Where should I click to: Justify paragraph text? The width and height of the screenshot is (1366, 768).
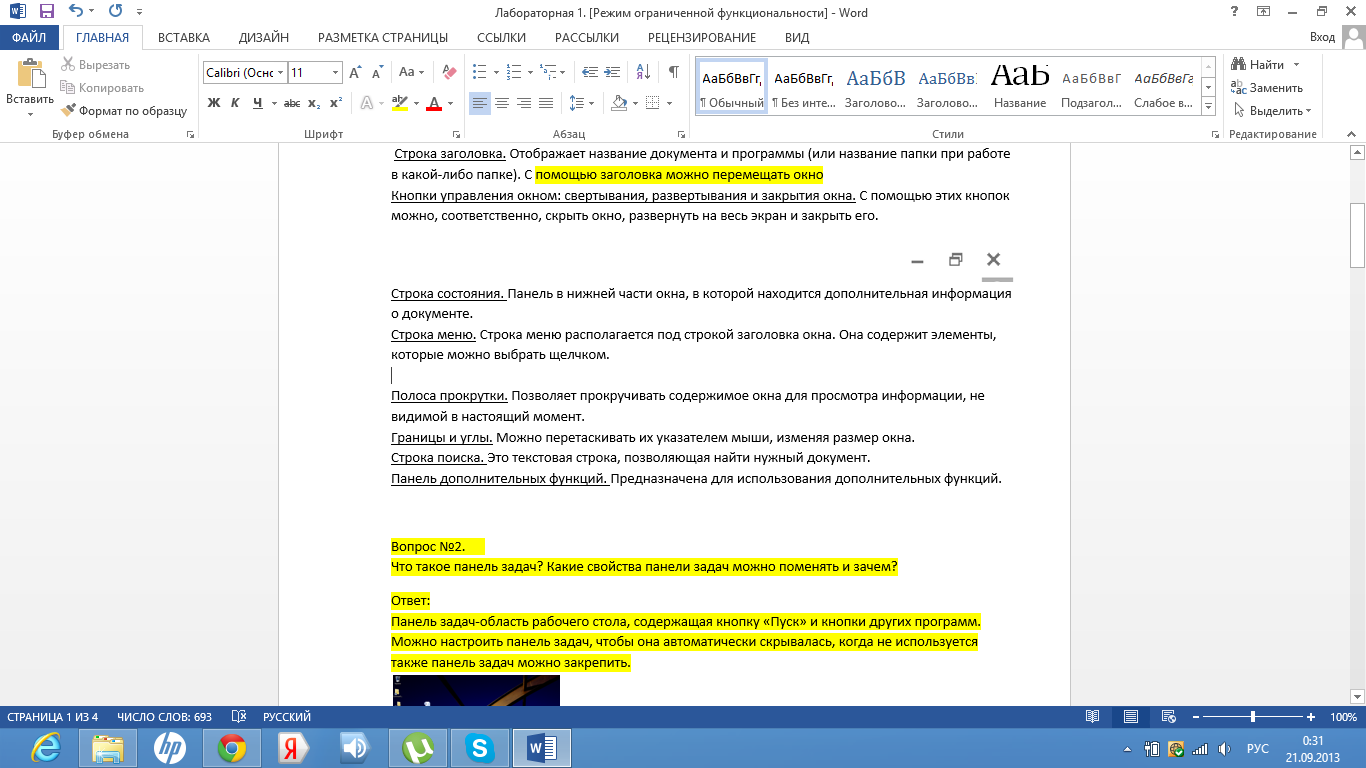[x=546, y=103]
